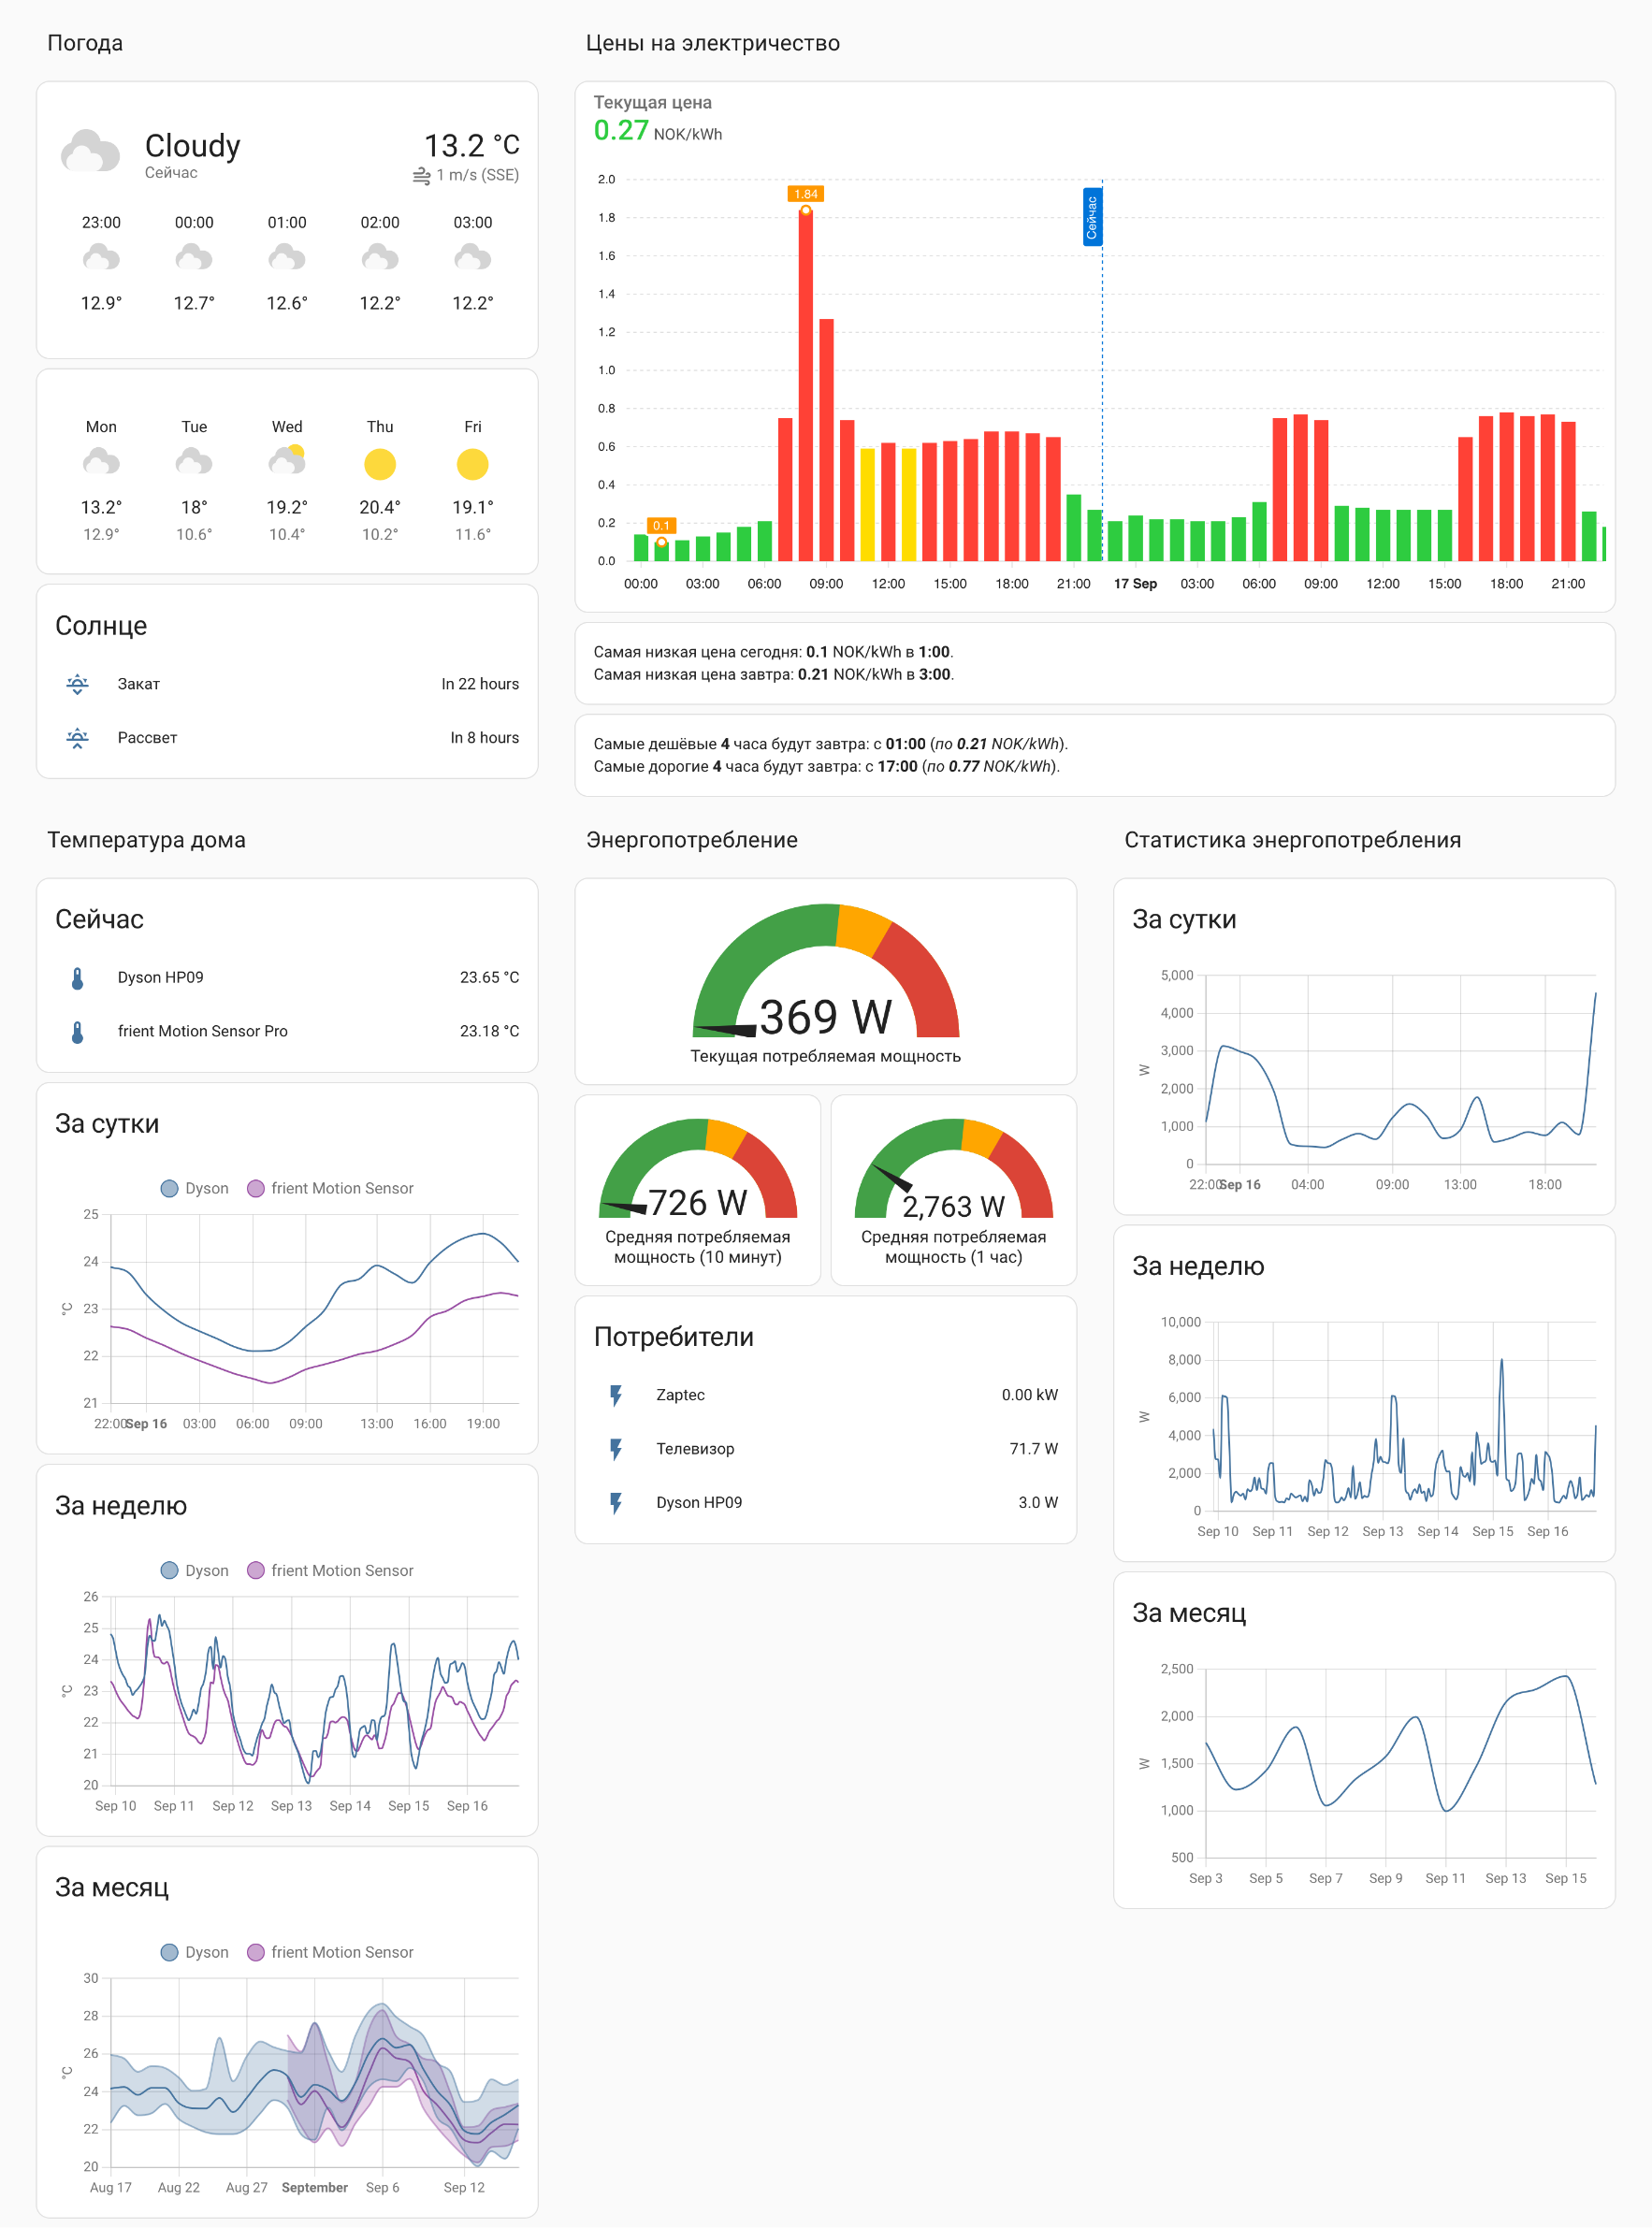Click the 71.7 W value for Телевизор

click(x=1033, y=1449)
